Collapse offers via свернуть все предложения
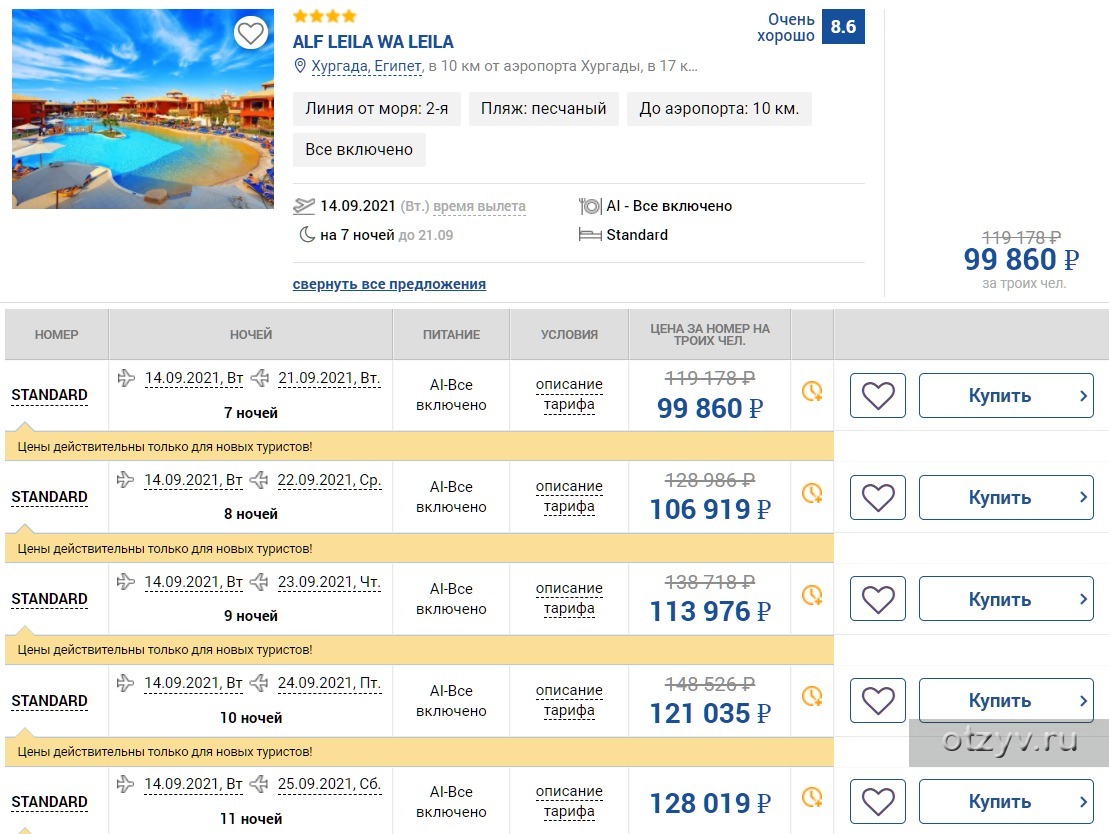This screenshot has width=1109, height=834. [389, 284]
